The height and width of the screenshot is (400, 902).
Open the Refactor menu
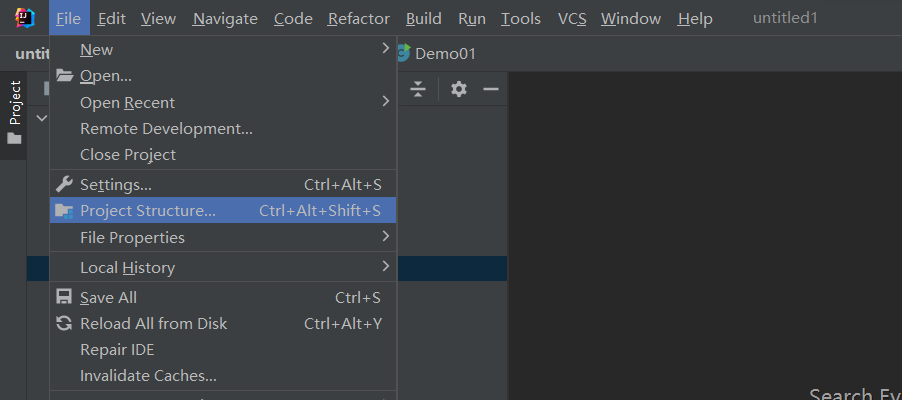coord(359,19)
